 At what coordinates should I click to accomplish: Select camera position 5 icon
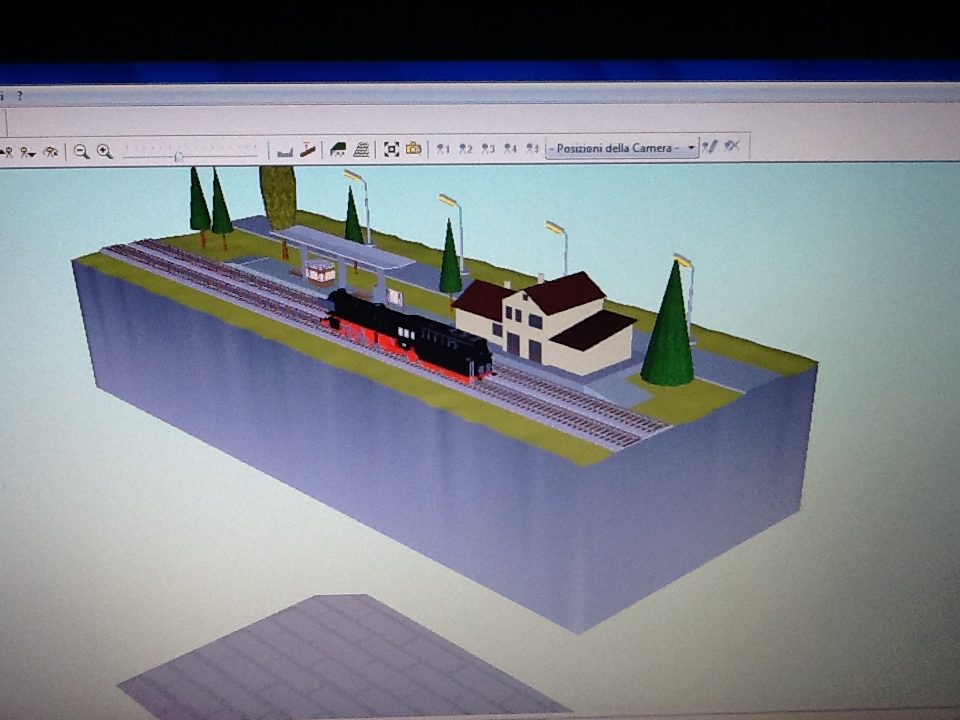pos(532,149)
